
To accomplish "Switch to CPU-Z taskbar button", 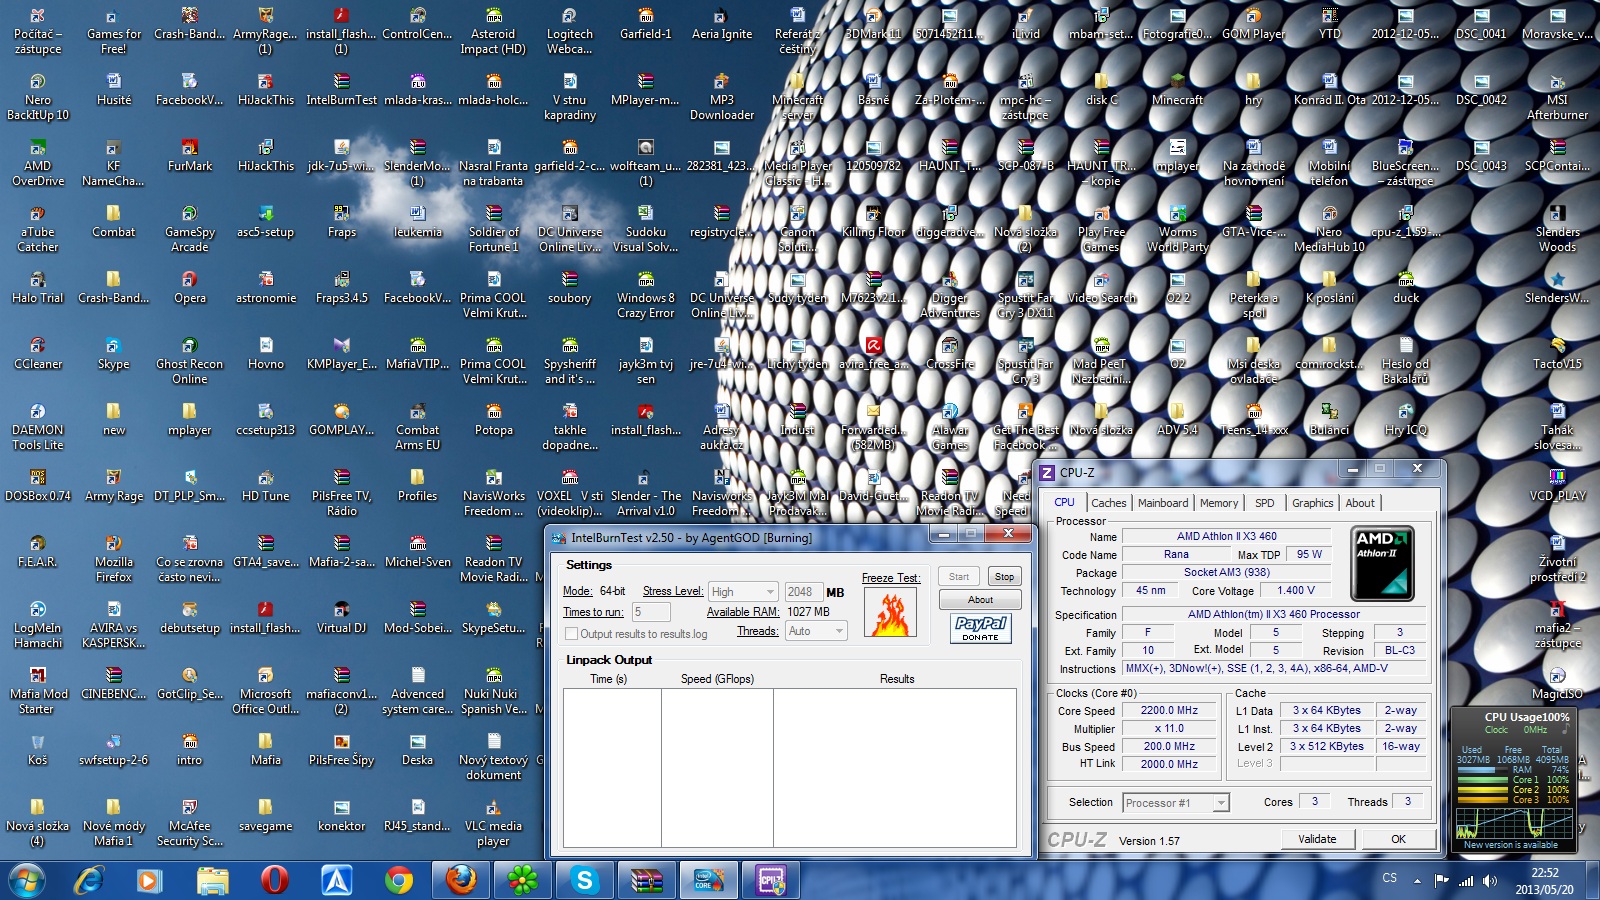I will pyautogui.click(x=771, y=880).
